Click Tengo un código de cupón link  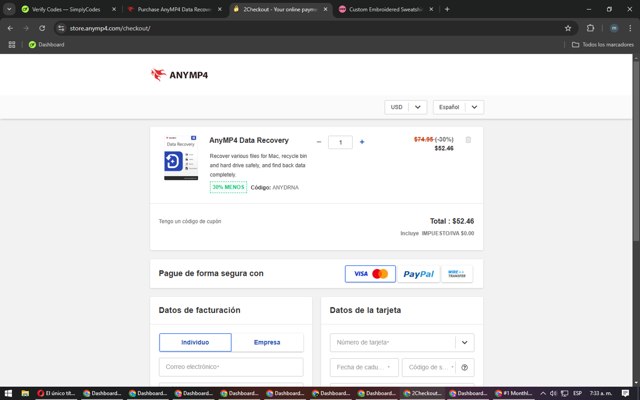[190, 221]
